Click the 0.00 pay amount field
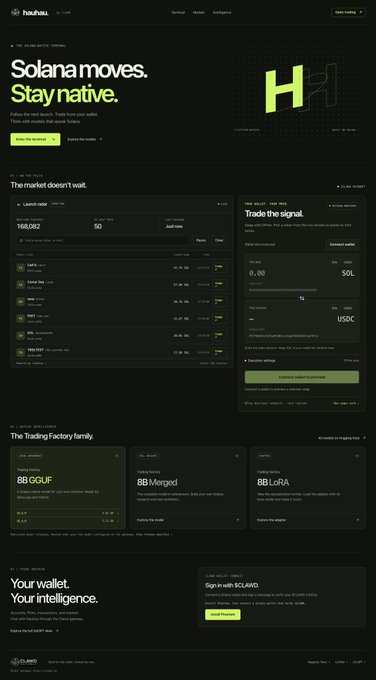Screen dimensions: 376x680 pyautogui.click(x=257, y=273)
